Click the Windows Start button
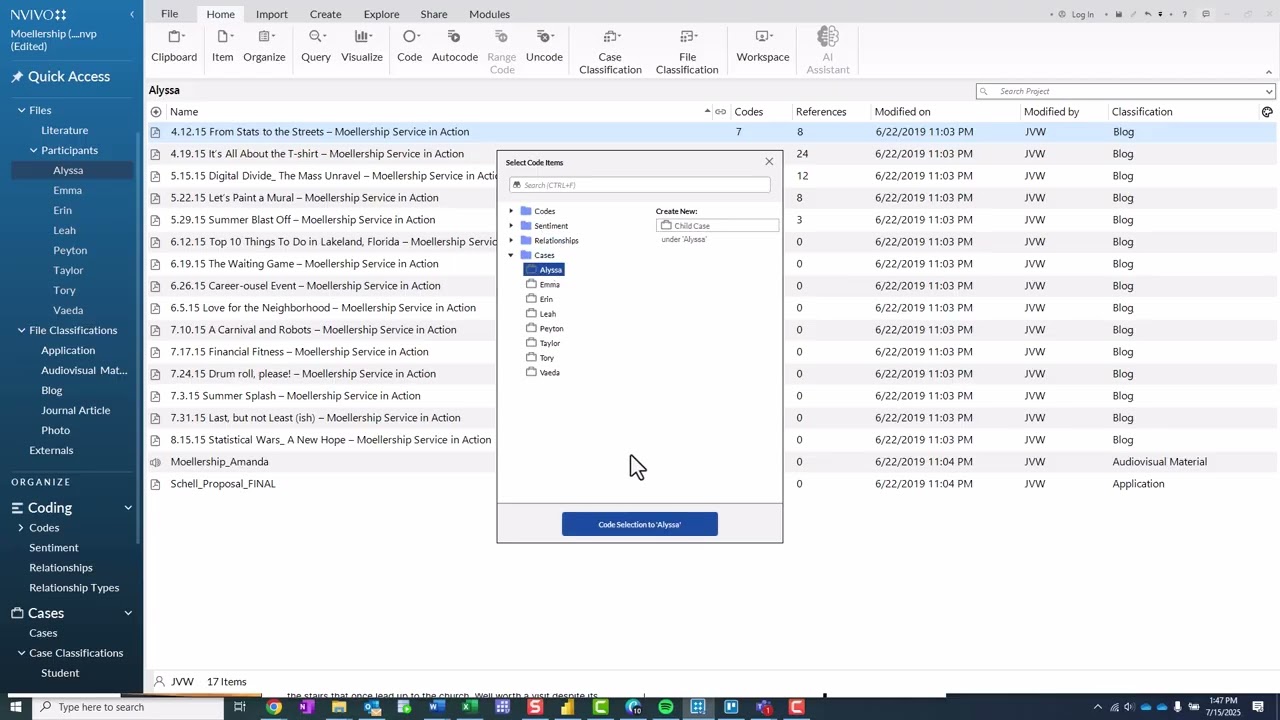This screenshot has width=1280, height=720. point(16,707)
